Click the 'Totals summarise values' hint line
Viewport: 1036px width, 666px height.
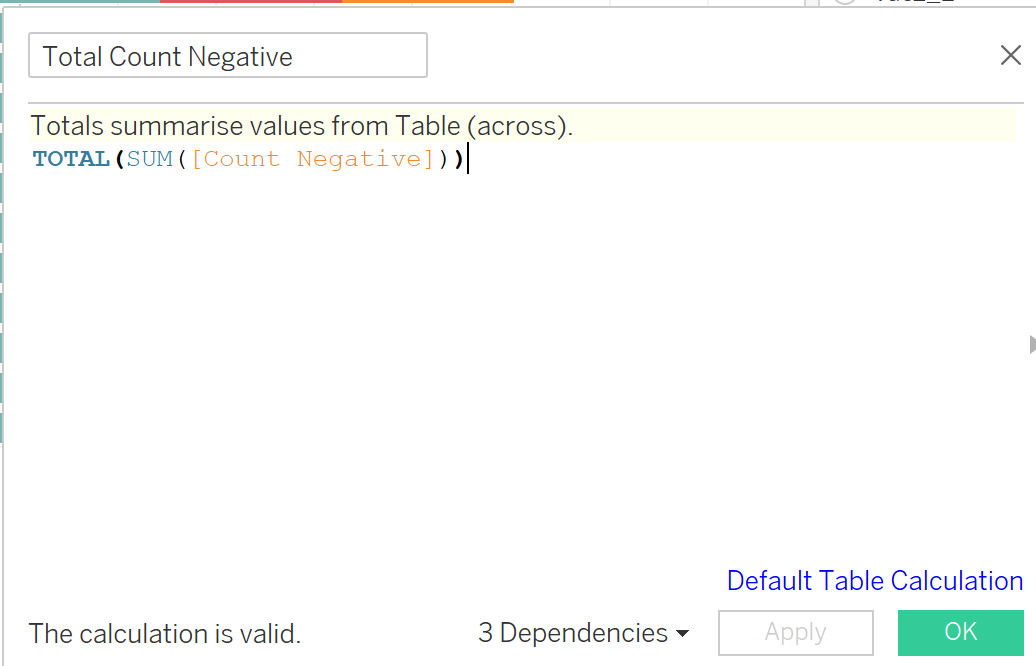[300, 127]
